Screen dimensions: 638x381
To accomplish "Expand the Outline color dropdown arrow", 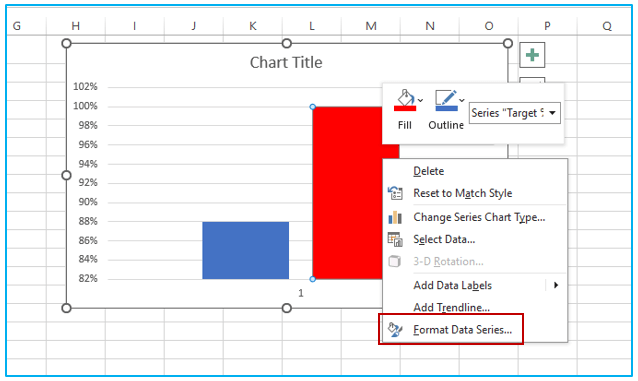I will 462,100.
